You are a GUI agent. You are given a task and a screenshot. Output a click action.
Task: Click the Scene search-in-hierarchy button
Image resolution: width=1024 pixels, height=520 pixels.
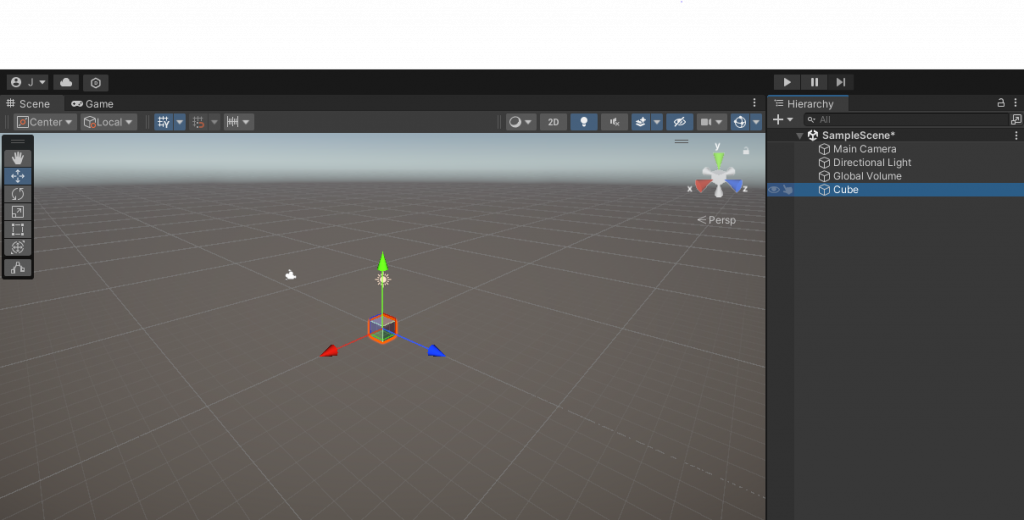(x=1016, y=120)
